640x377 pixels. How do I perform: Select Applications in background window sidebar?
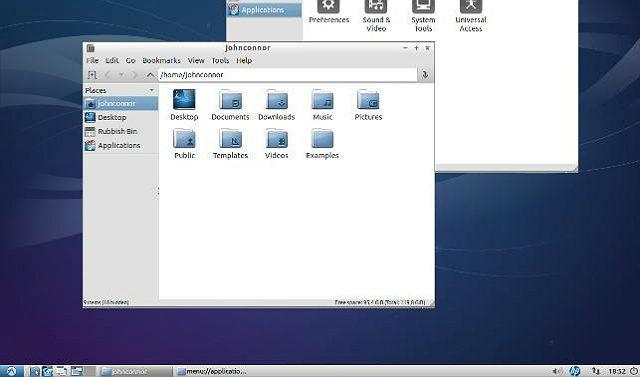click(264, 10)
